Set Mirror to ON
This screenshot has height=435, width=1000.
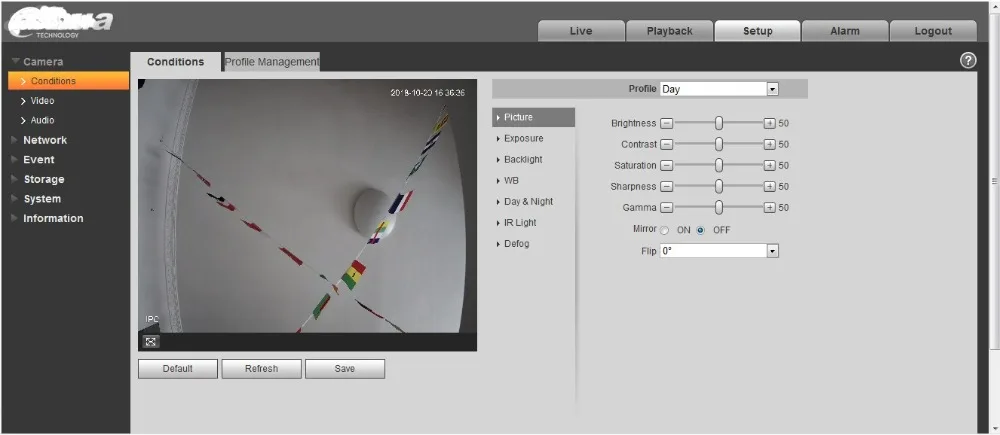click(665, 230)
